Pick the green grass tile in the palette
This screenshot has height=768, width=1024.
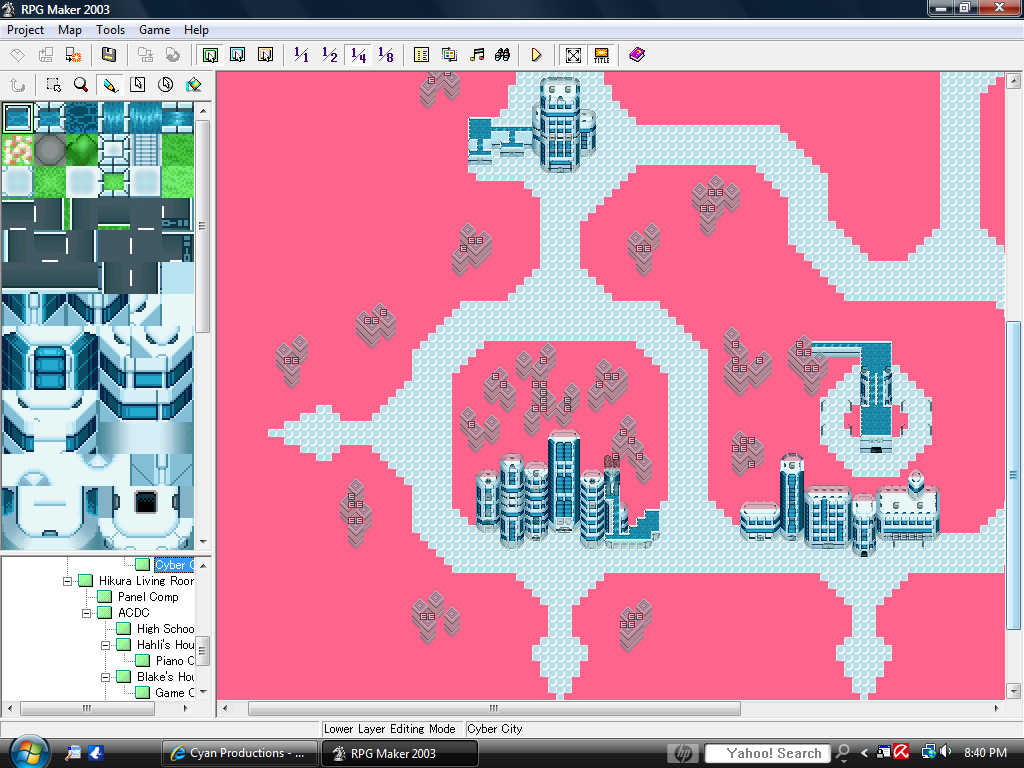177,151
